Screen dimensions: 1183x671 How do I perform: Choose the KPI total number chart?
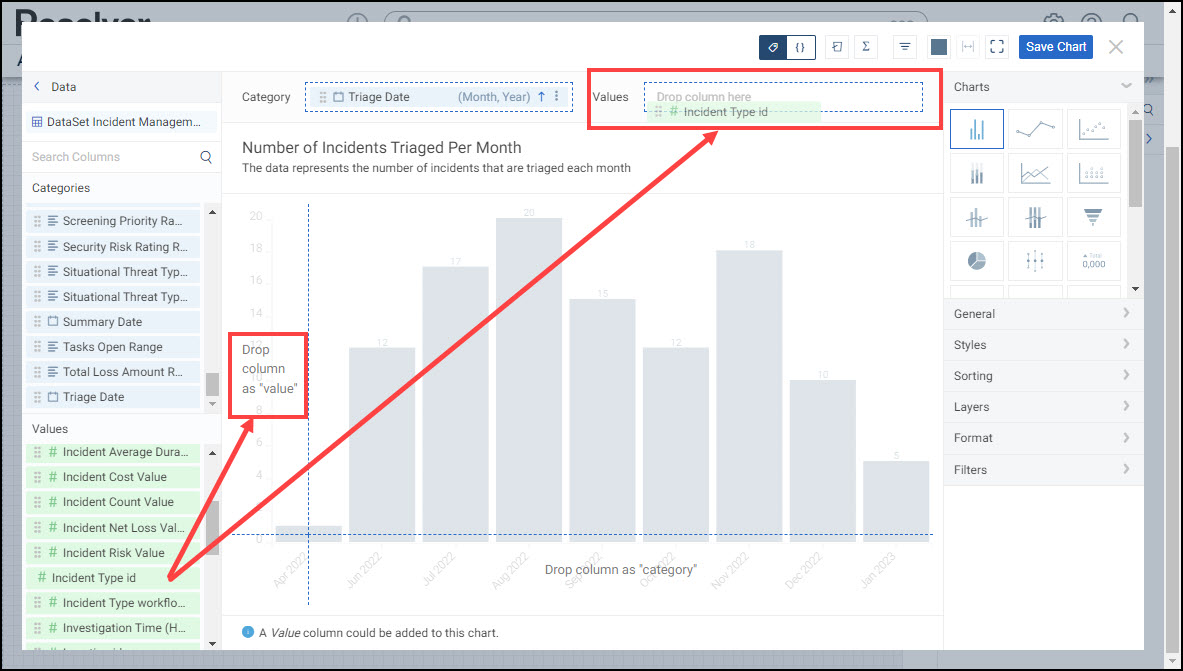[1093, 261]
